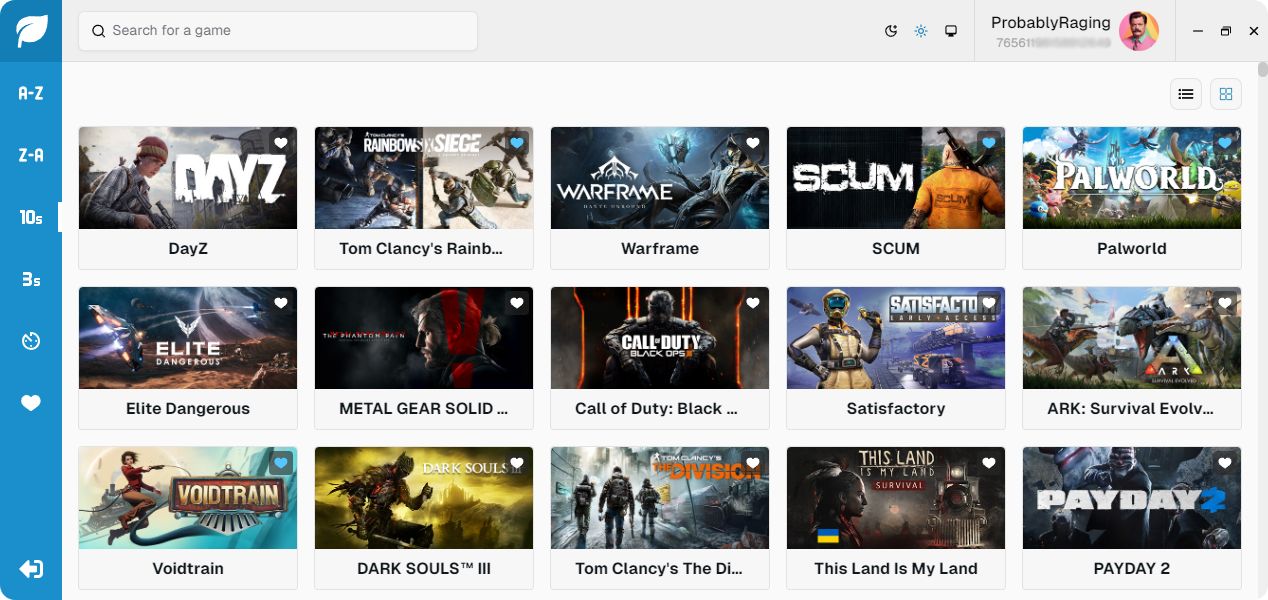Image resolution: width=1268 pixels, height=600 pixels.
Task: Toggle Call of Duty favorite heart
Action: [753, 303]
